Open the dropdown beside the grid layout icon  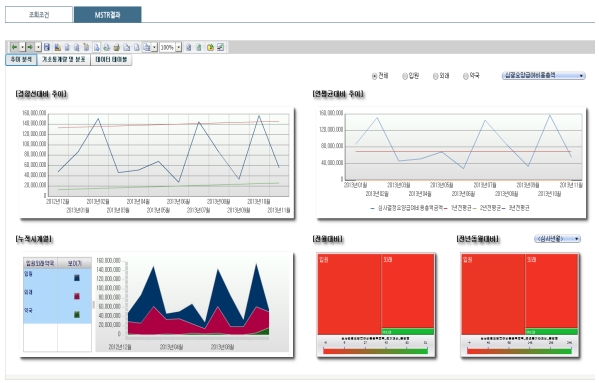coord(154,47)
